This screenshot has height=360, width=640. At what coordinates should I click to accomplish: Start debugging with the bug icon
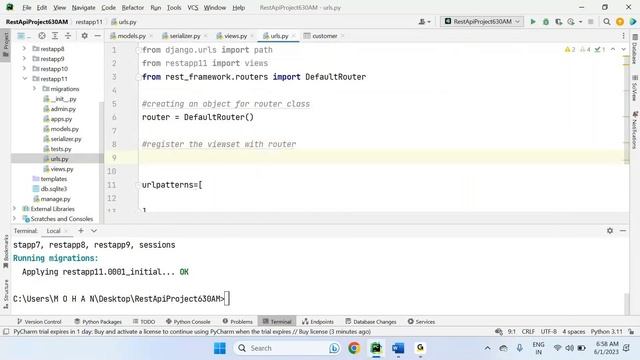pos(546,22)
